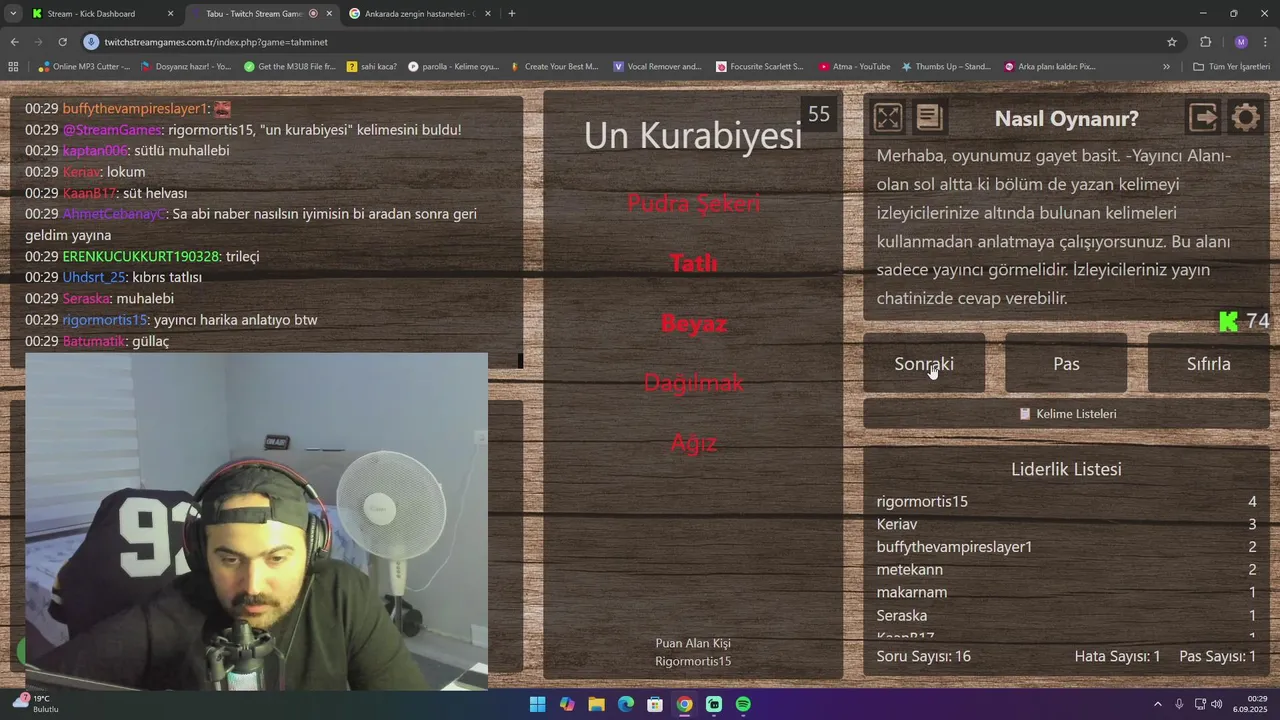Image resolution: width=1280 pixels, height=720 pixels.
Task: Open the Thumbs Up - Stand... bookmark
Action: click(945, 67)
